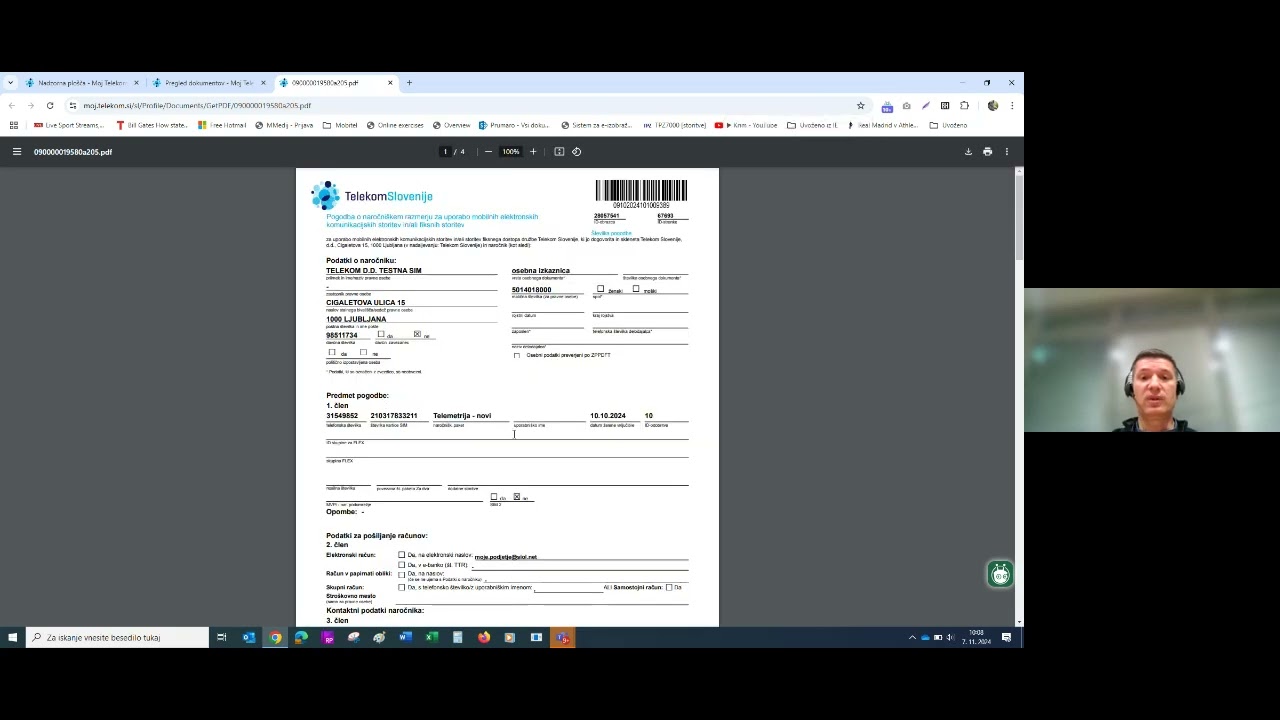Close the 090000019580a205.pdf tab

pyautogui.click(x=390, y=83)
